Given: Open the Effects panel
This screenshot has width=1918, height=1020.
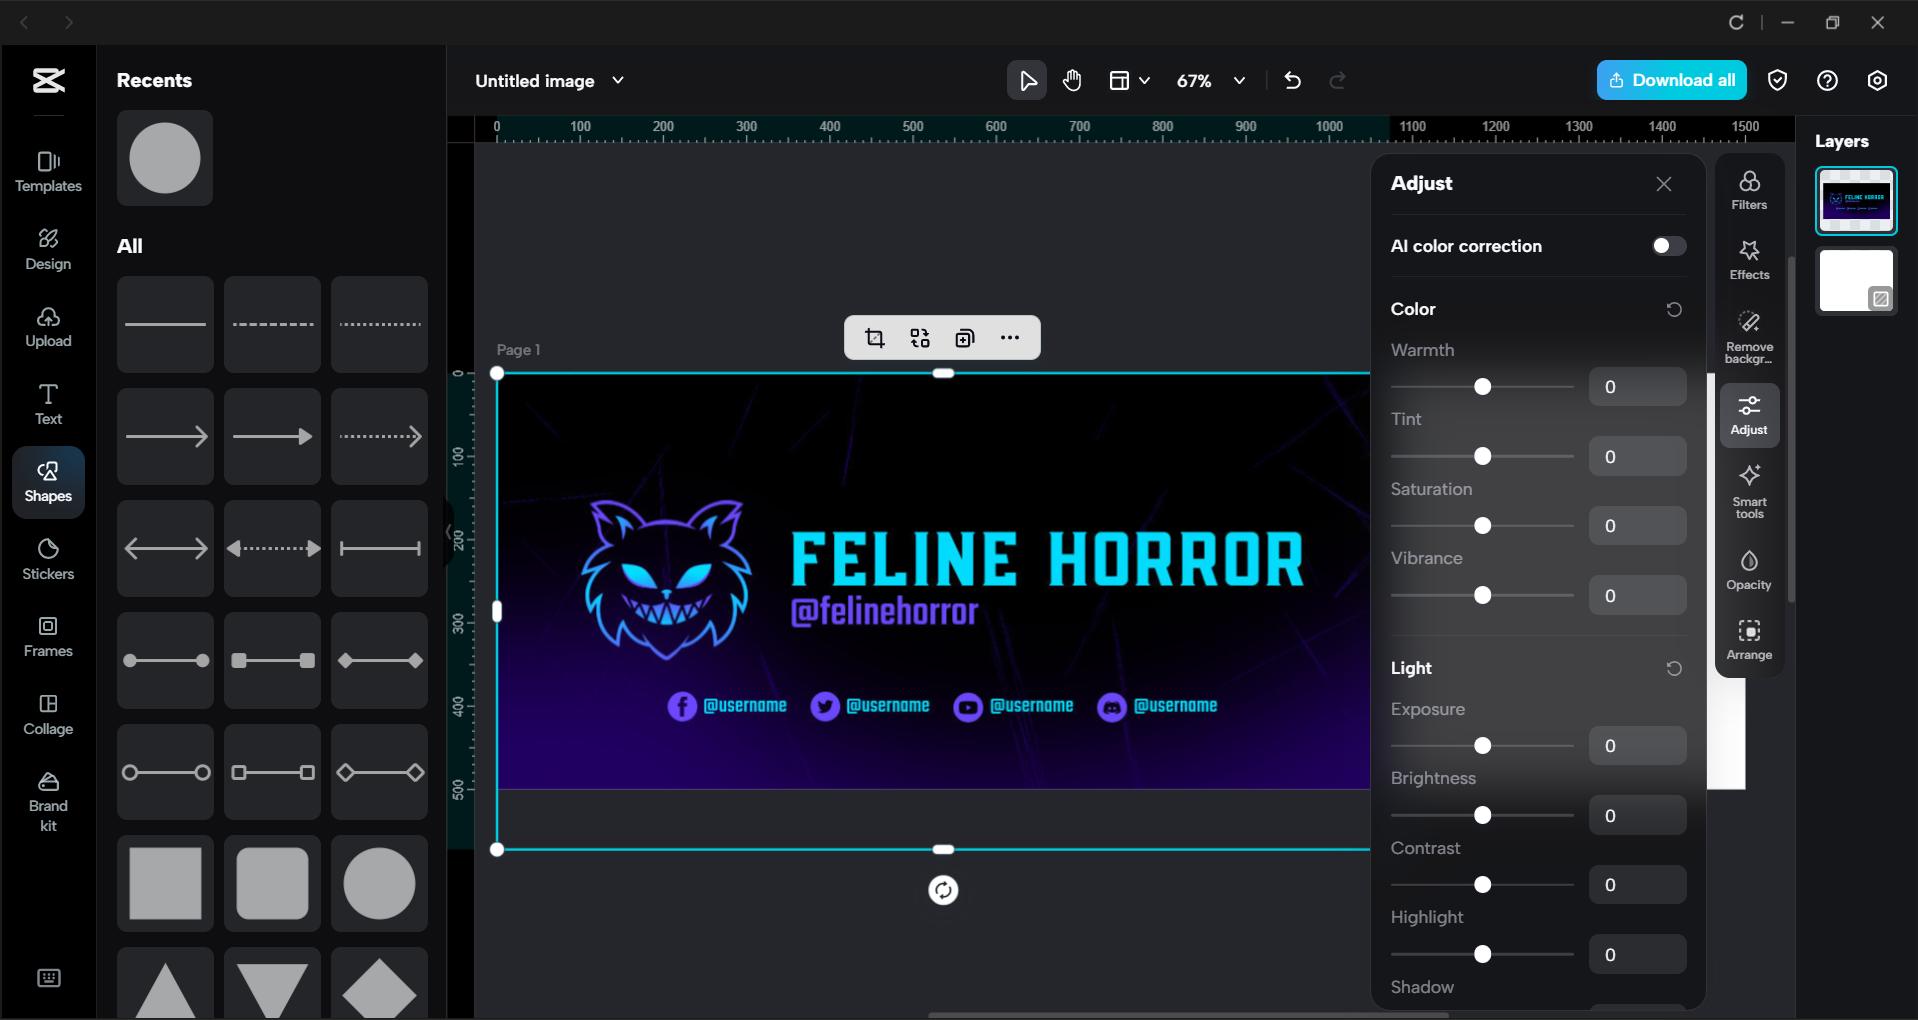Looking at the screenshot, I should coord(1748,260).
